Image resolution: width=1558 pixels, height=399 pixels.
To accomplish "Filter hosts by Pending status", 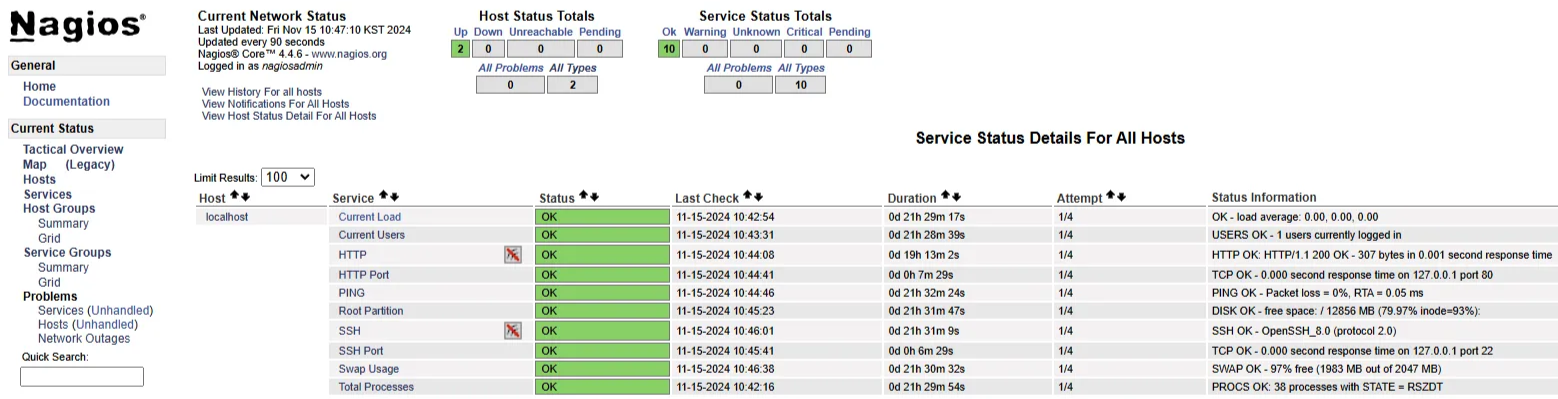I will (600, 32).
